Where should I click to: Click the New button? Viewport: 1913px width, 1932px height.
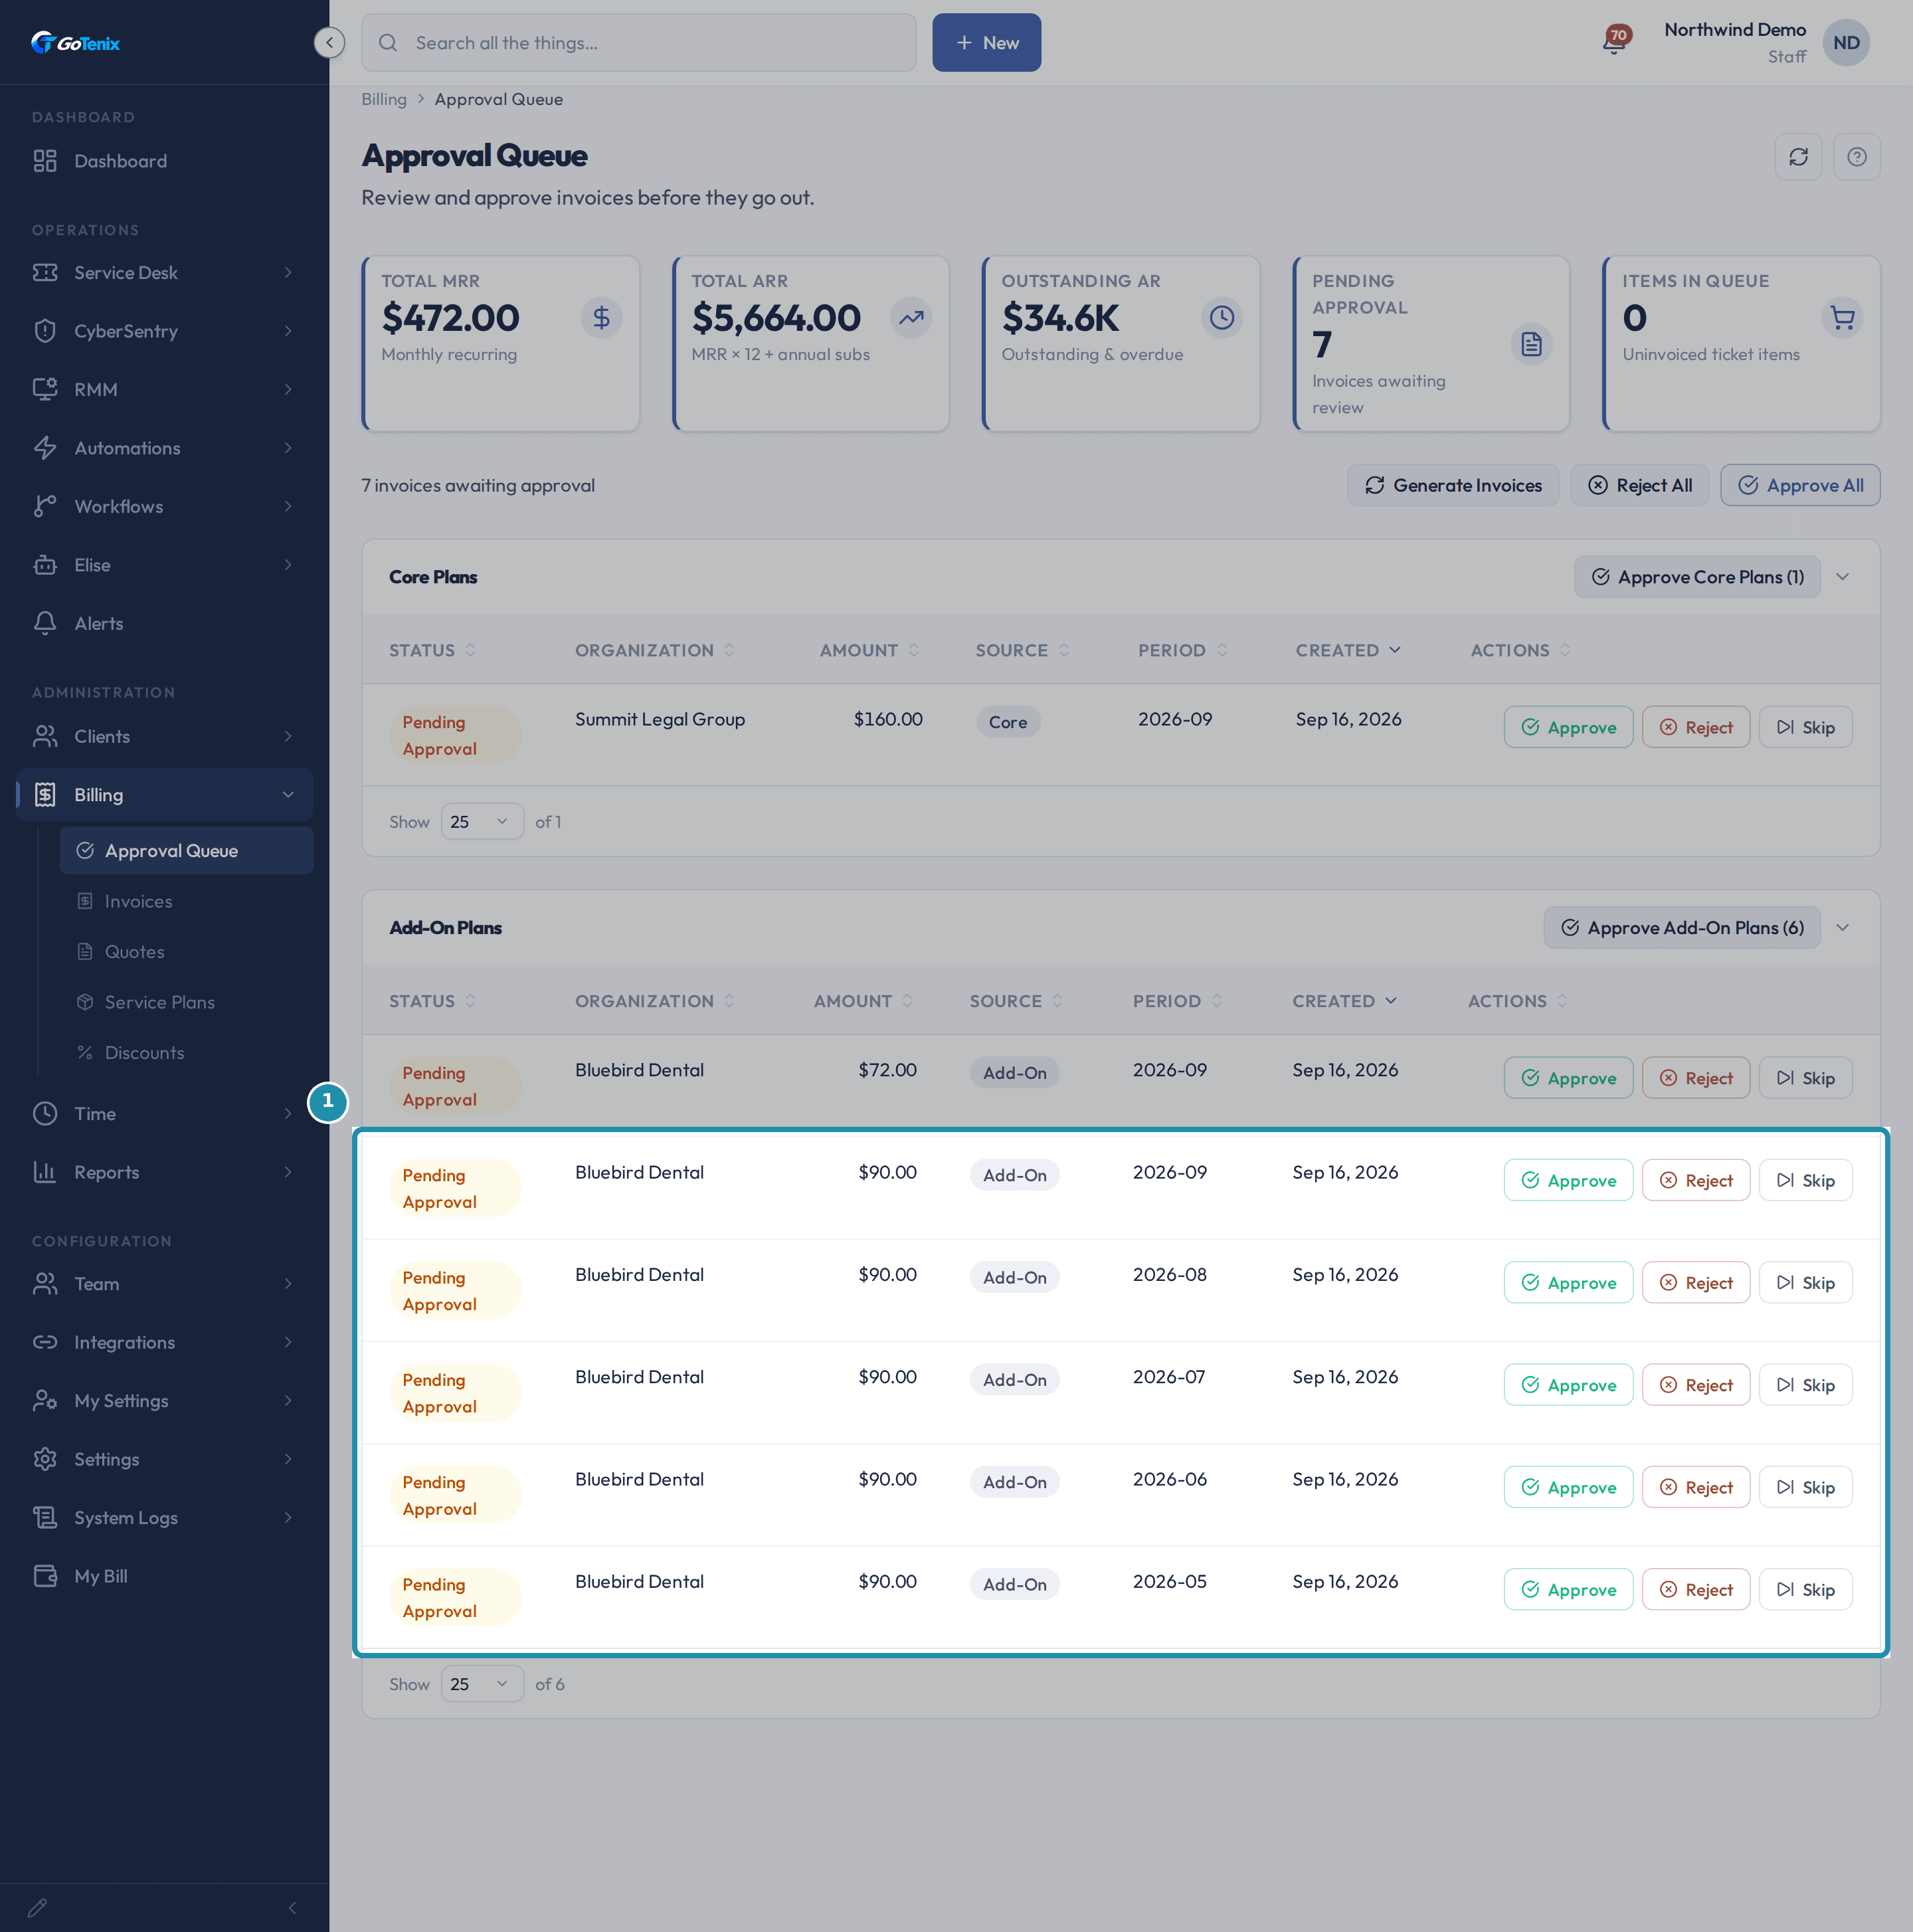coord(986,42)
